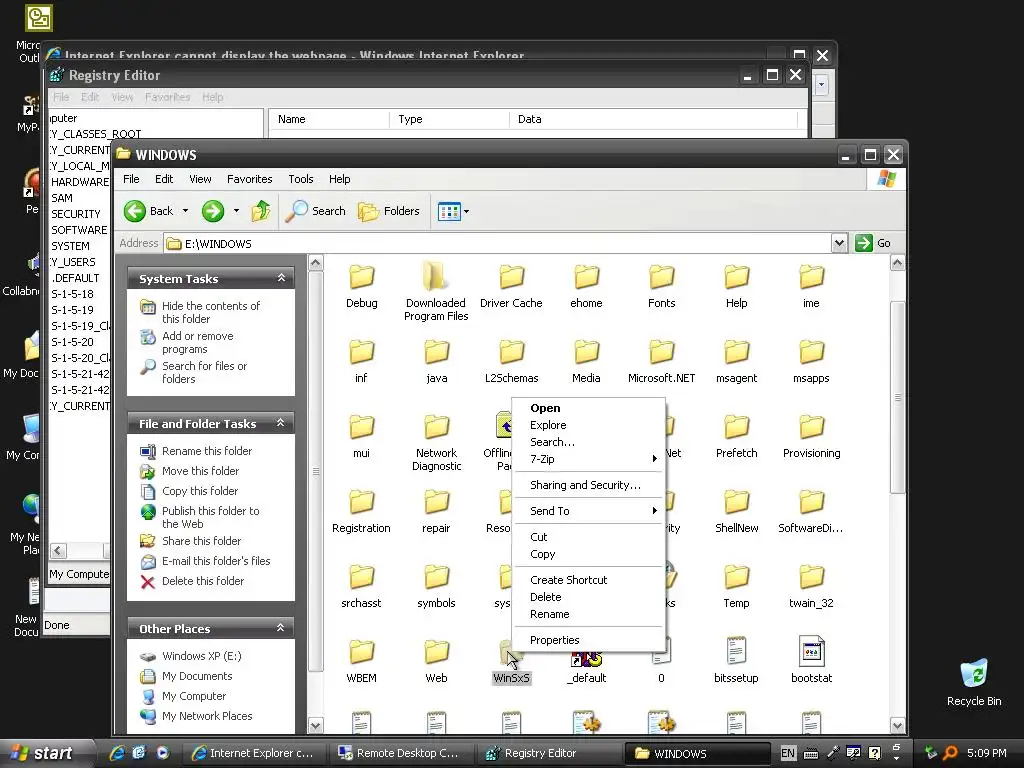Click the file list scroll down arrow
Viewport: 1024px width, 768px height.
click(897, 726)
